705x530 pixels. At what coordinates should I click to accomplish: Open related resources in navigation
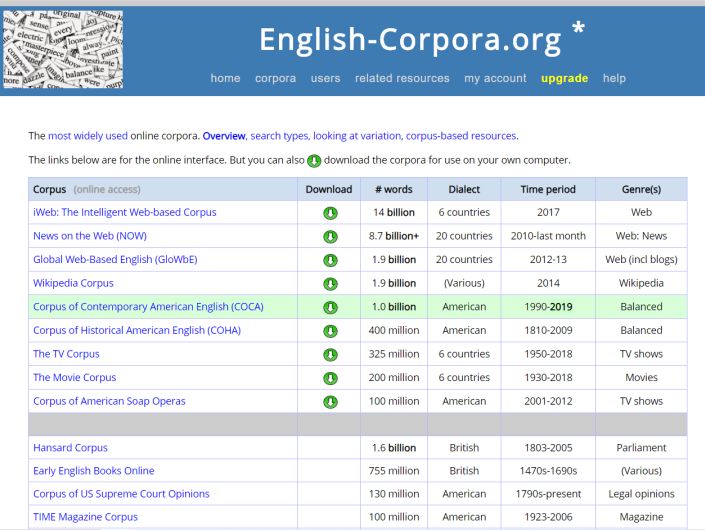point(402,78)
